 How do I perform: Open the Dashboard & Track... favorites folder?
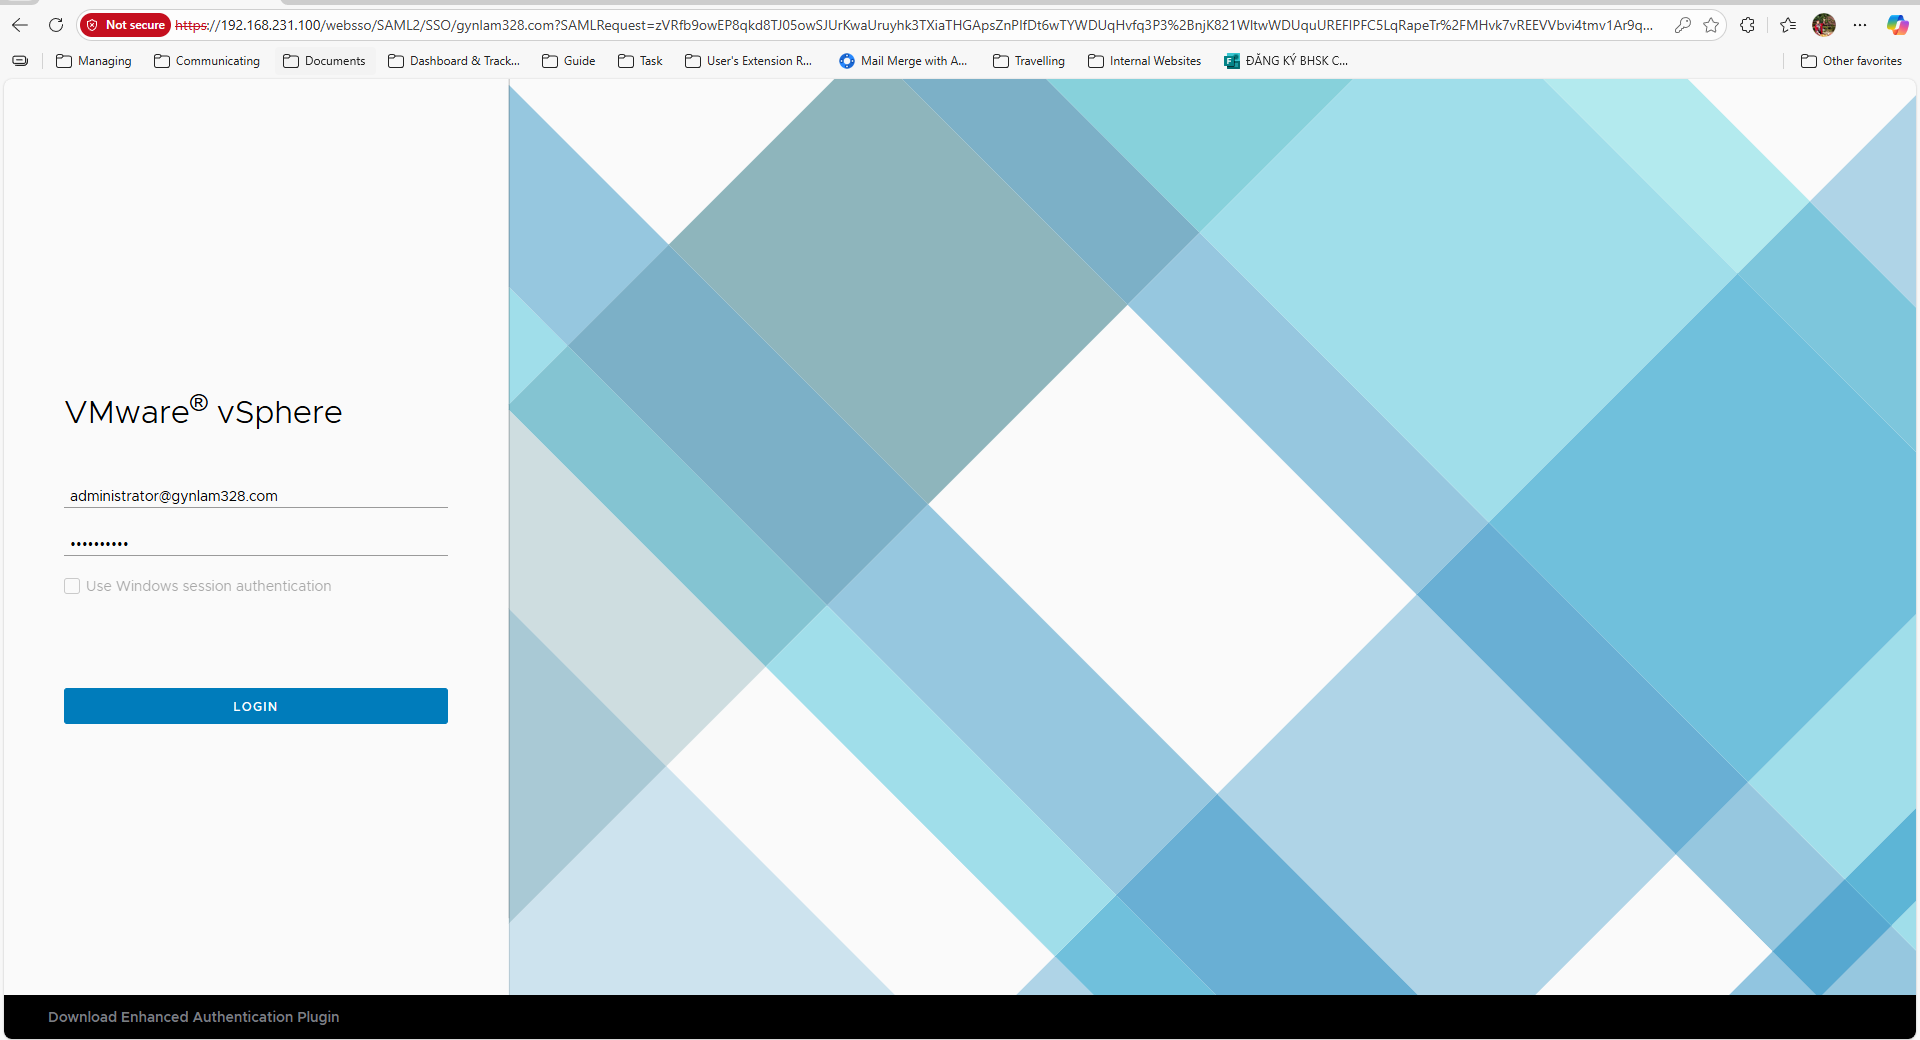click(454, 61)
